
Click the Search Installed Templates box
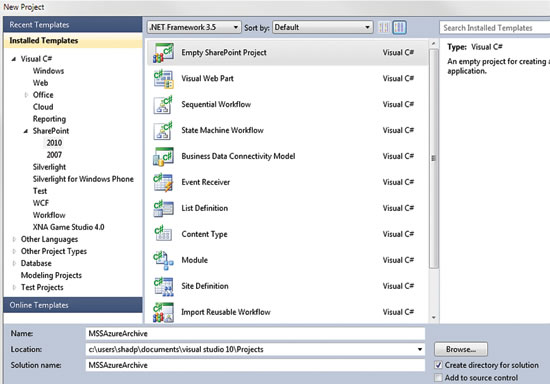(495, 28)
